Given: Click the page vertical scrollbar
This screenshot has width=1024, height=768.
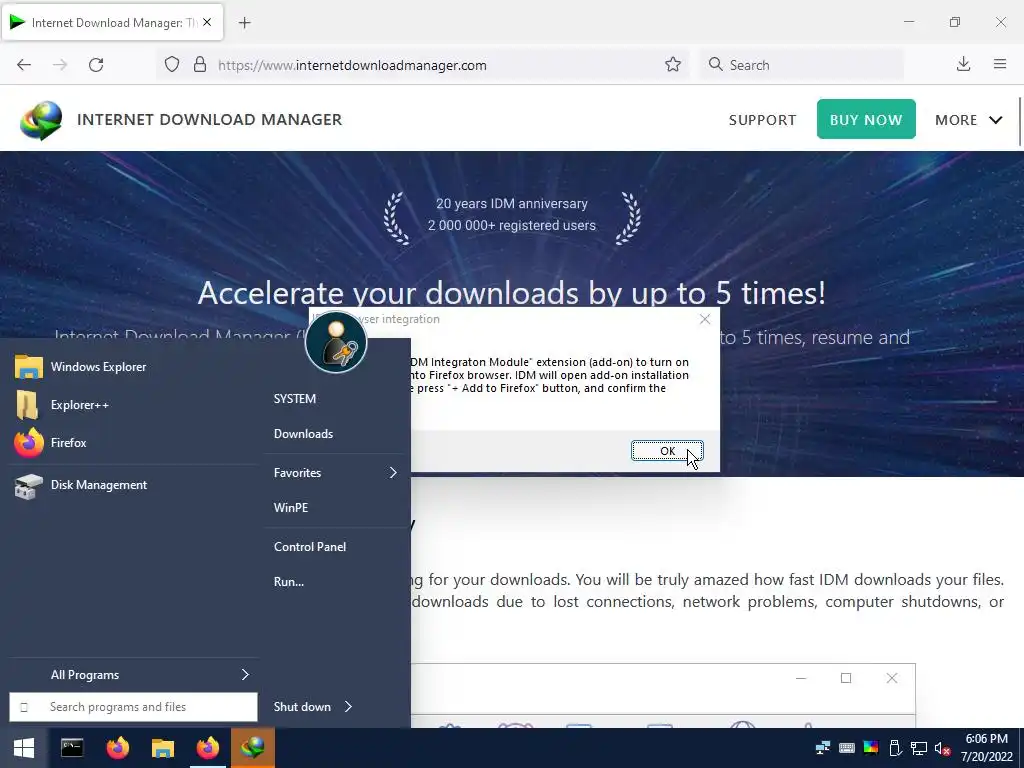Looking at the screenshot, I should click(x=1020, y=121).
